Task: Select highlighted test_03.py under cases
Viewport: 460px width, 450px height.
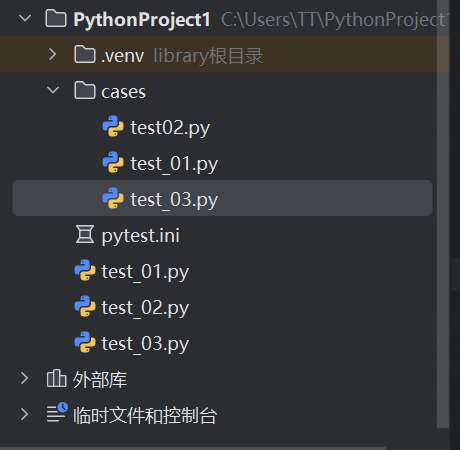Action: click(174, 200)
